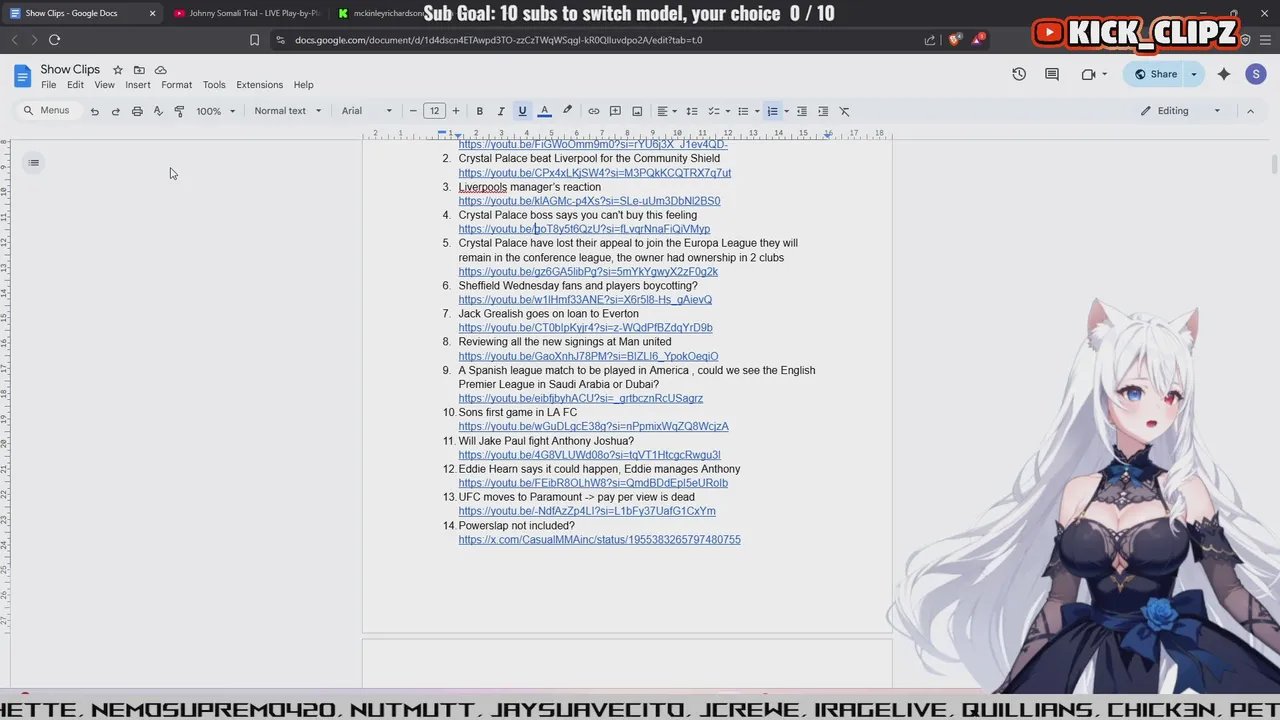Viewport: 1280px width, 720px height.
Task: Increase indent of the list
Action: click(823, 111)
